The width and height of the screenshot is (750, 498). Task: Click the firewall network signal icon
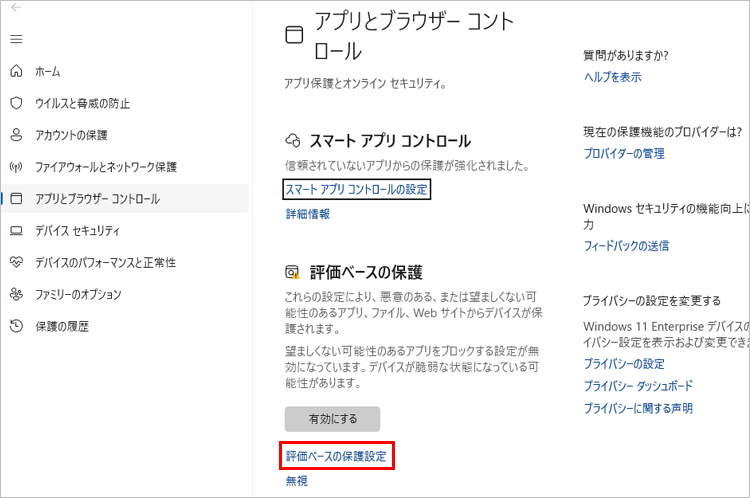15,167
